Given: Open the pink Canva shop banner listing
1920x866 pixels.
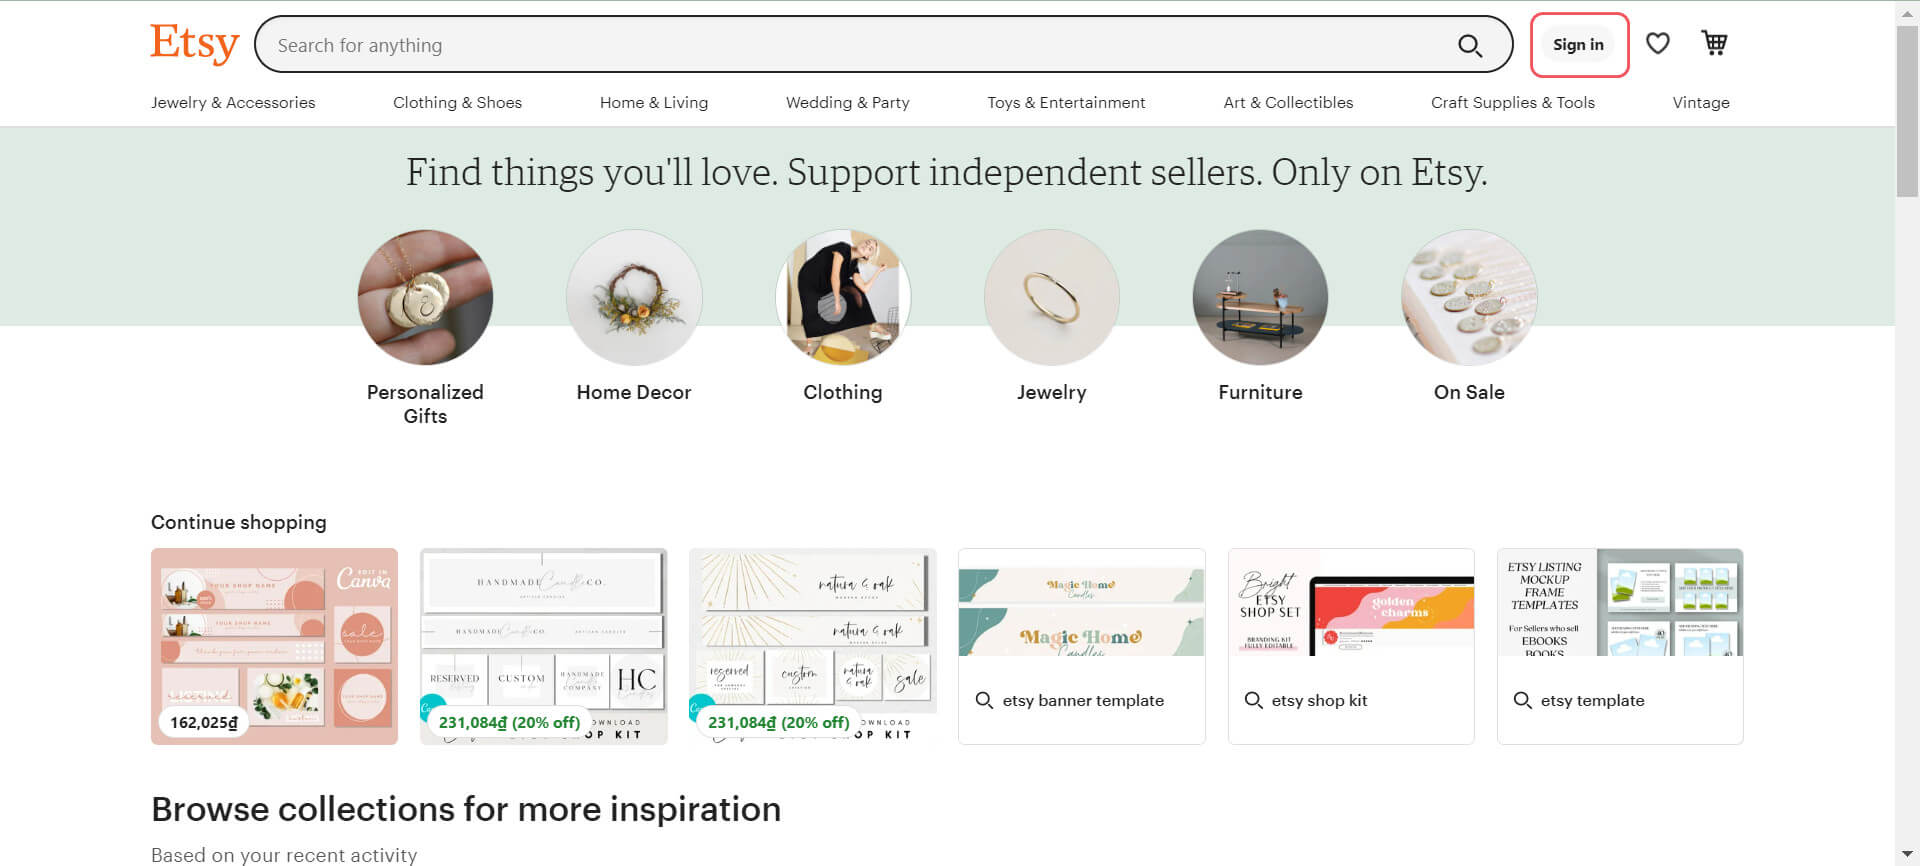Looking at the screenshot, I should (274, 646).
